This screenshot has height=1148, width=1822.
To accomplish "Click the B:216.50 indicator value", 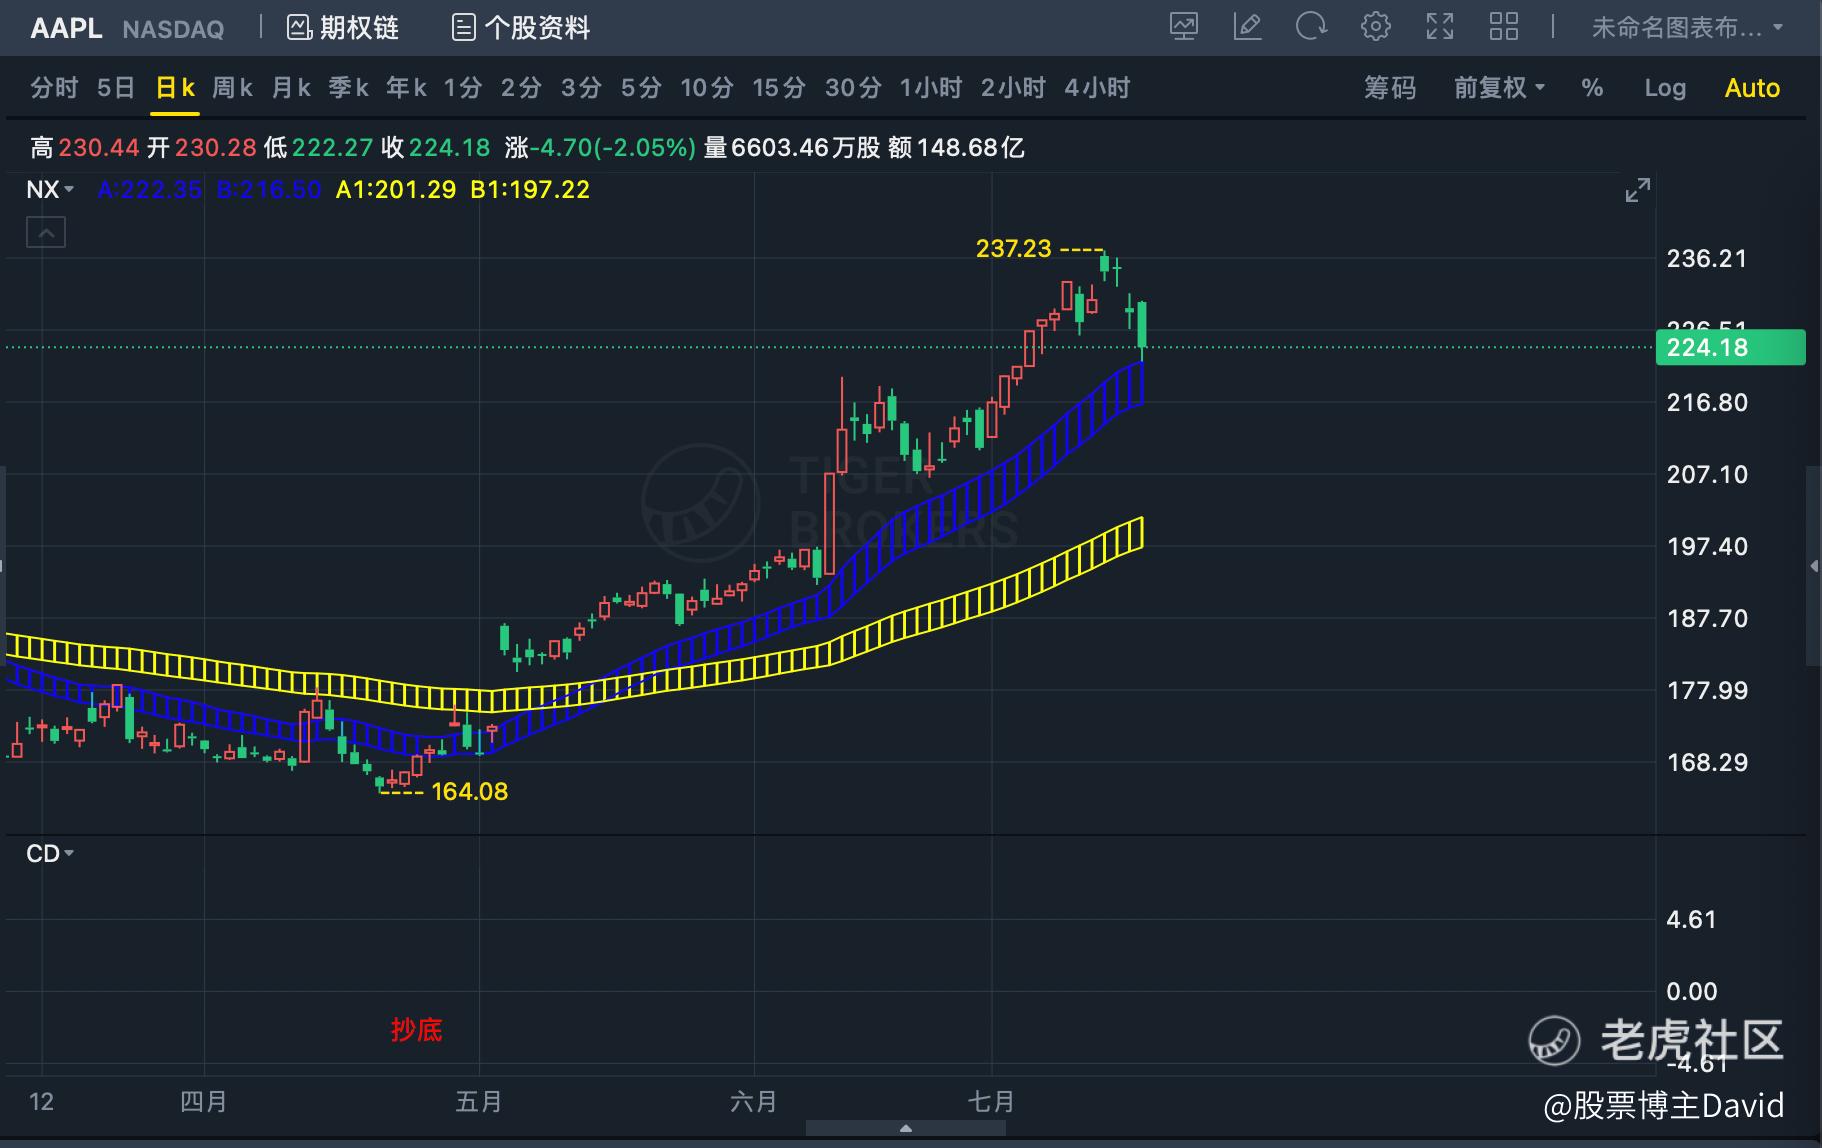I will (269, 189).
